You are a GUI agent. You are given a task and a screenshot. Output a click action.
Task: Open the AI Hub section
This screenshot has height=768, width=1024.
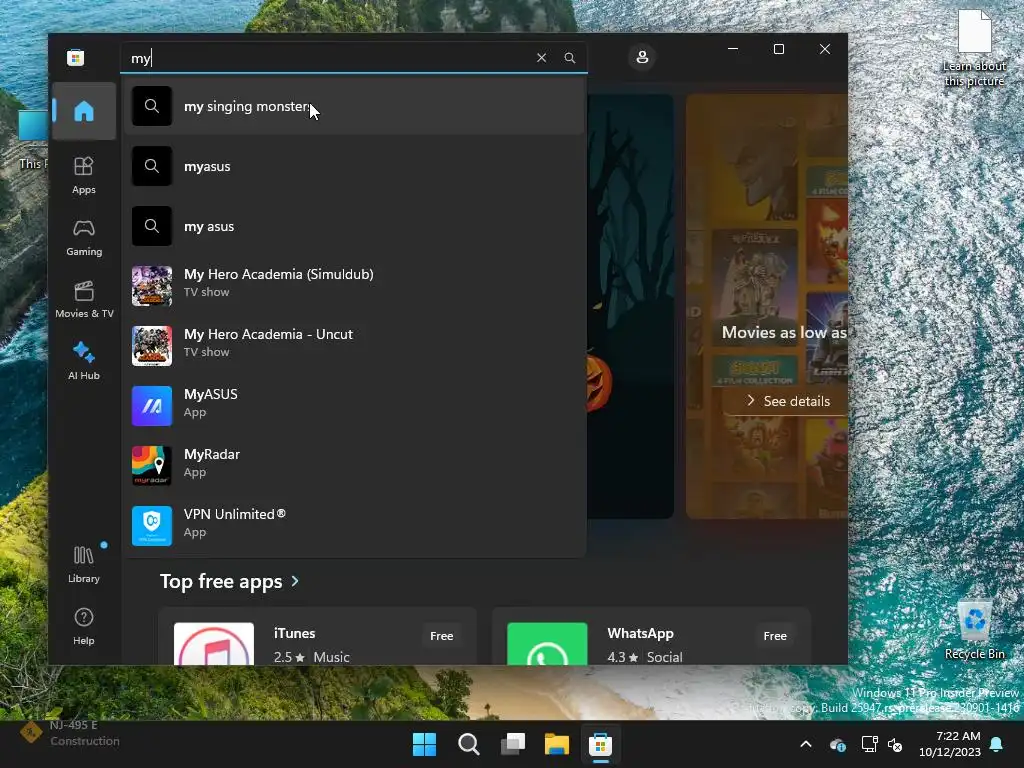click(x=84, y=360)
